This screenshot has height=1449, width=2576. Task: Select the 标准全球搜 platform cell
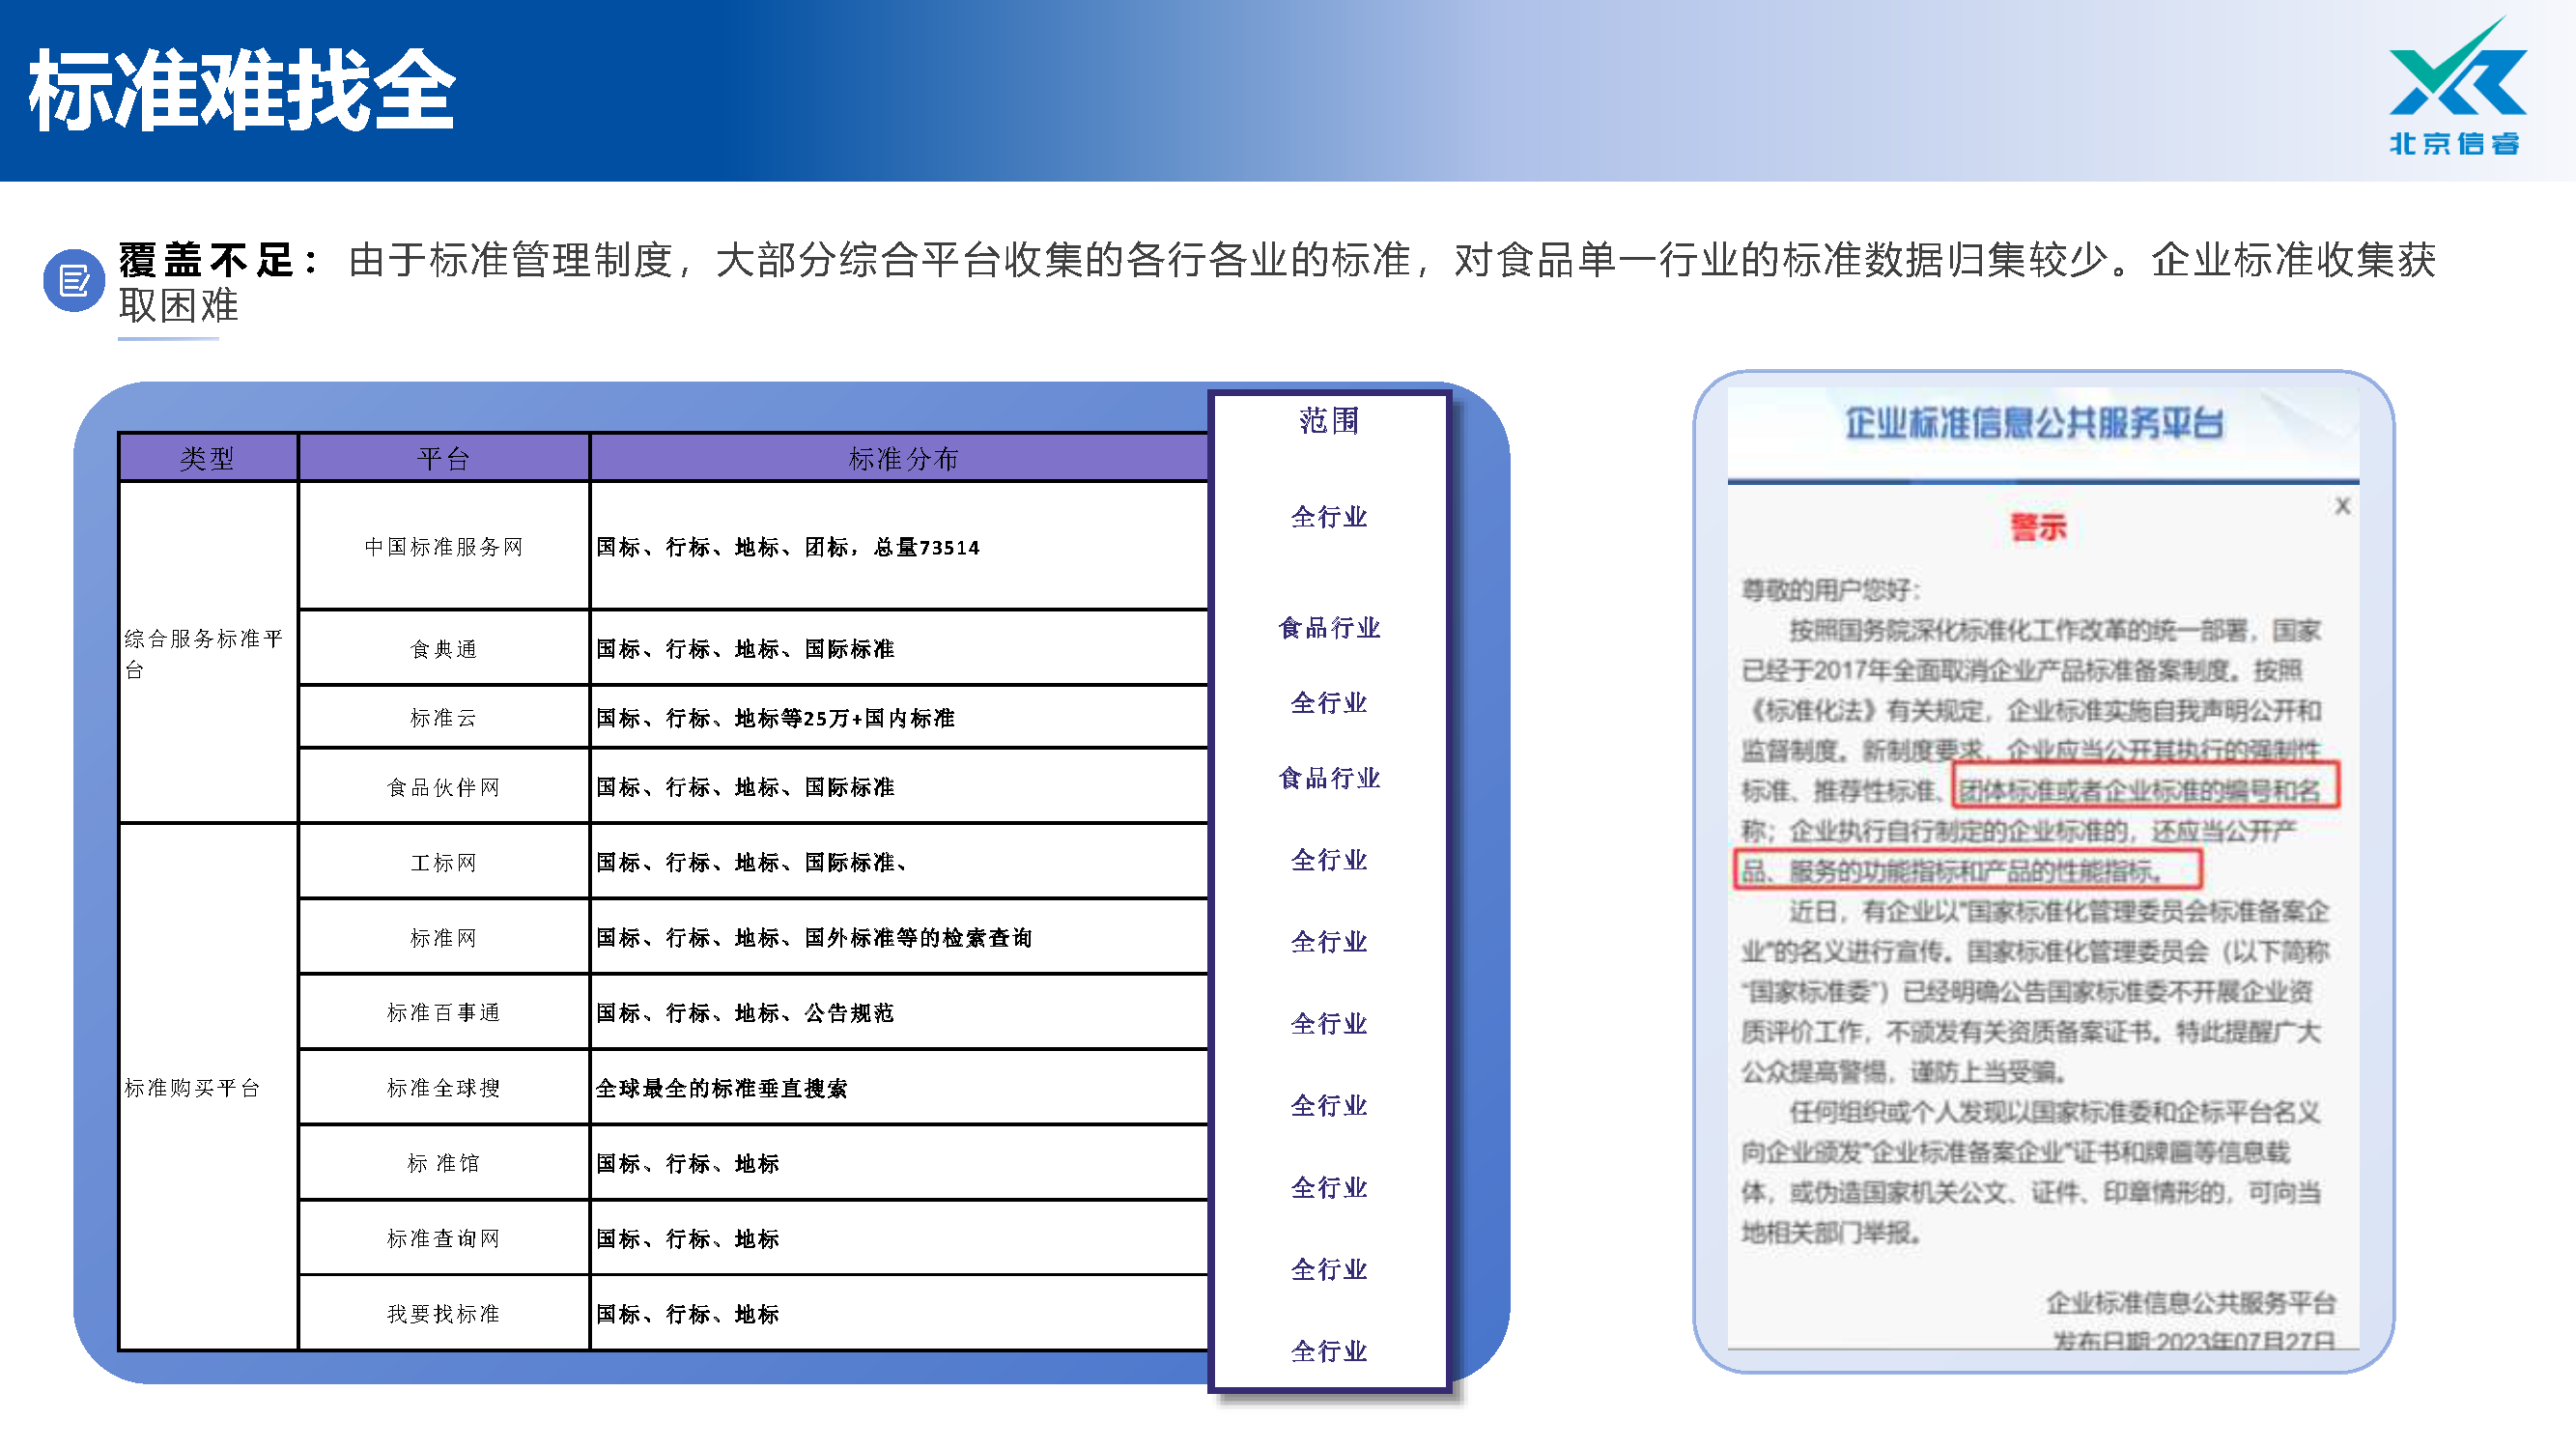443,1088
